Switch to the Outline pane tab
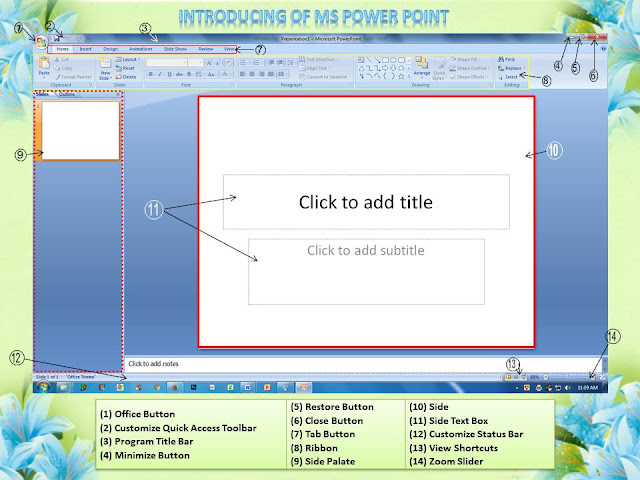 [x=67, y=94]
